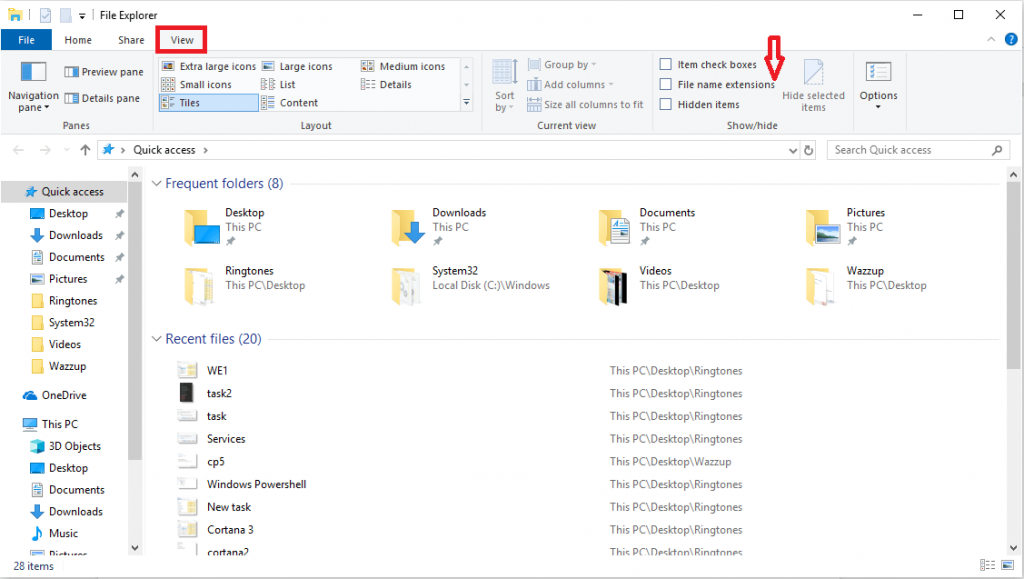Switch to large thumbnails via status bar icon
The width and height of the screenshot is (1024, 579).
tap(1008, 566)
